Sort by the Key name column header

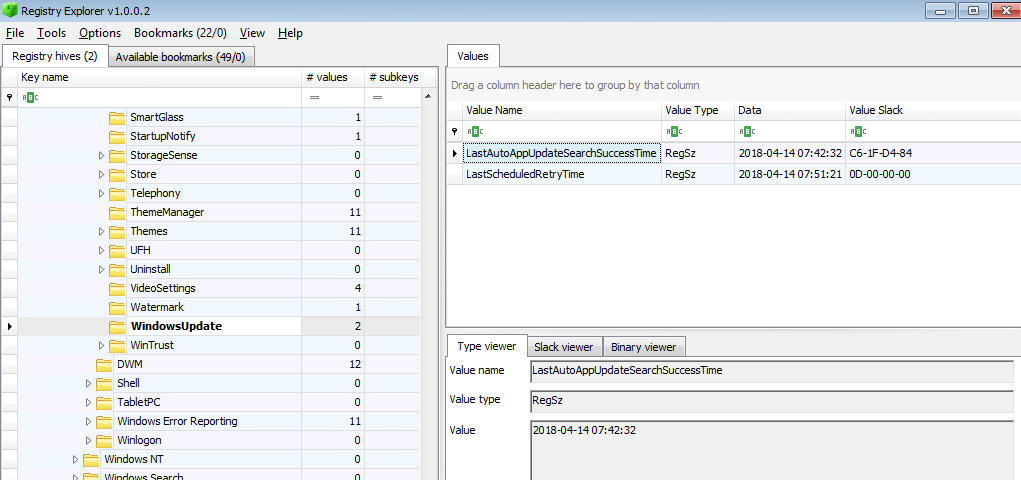click(160, 78)
